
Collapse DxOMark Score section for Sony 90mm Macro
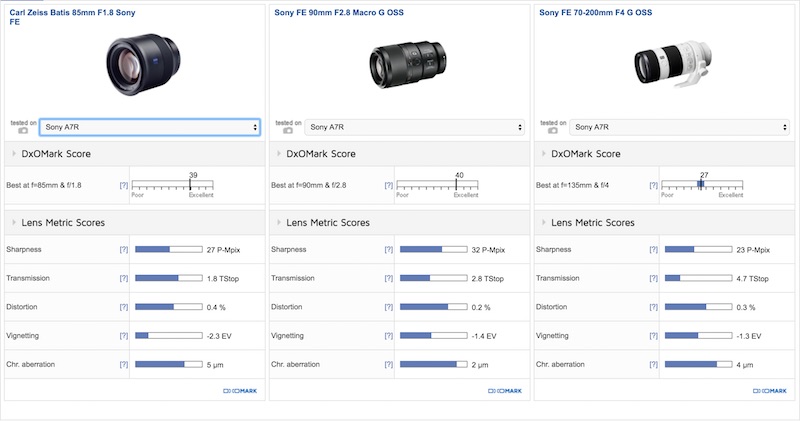pos(279,153)
